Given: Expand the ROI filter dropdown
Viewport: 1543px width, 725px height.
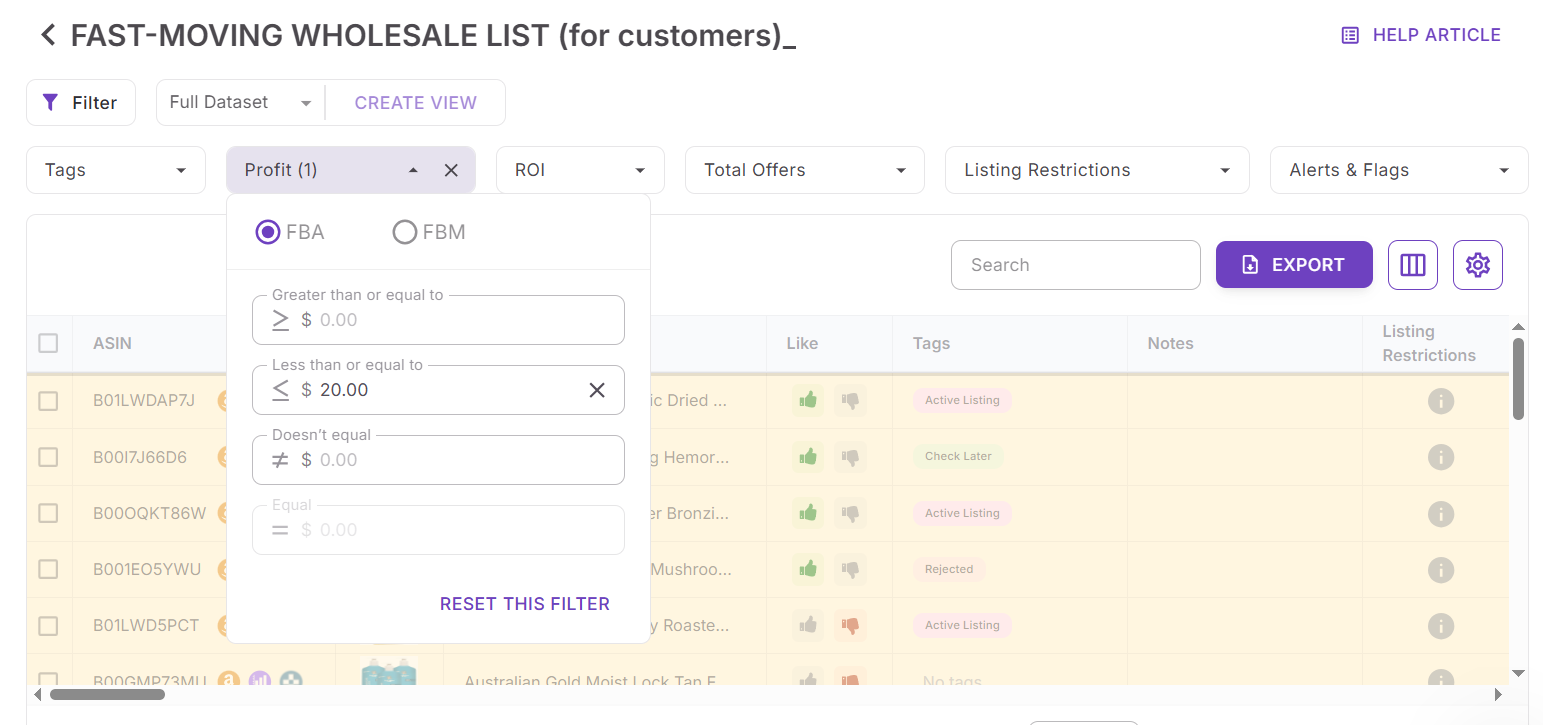Looking at the screenshot, I should coord(580,170).
